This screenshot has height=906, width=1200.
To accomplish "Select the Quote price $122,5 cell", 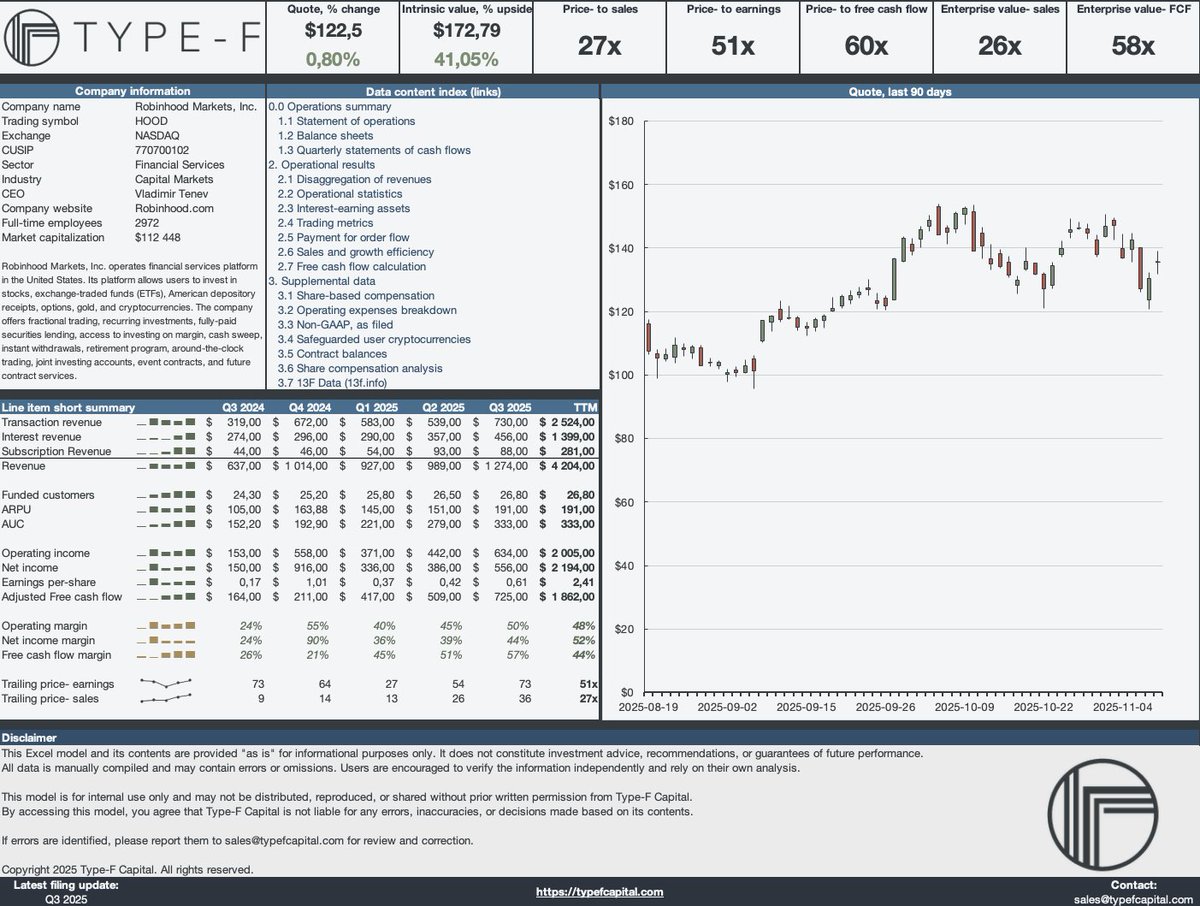I will point(332,31).
